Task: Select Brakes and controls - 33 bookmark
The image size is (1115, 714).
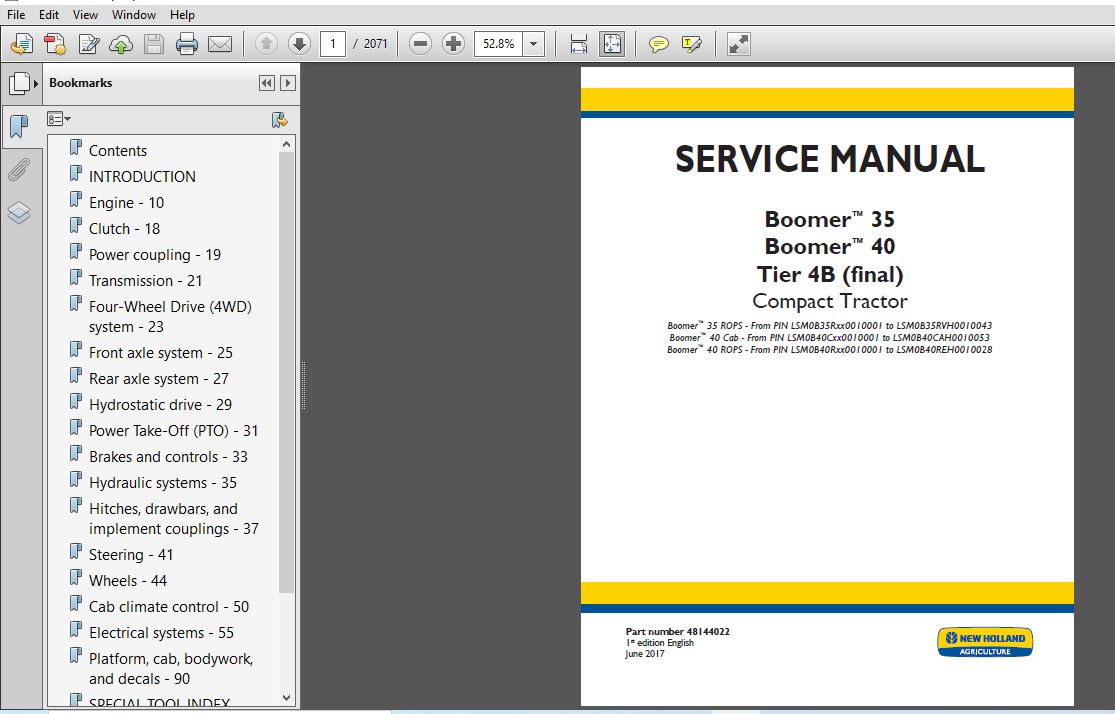Action: [x=169, y=457]
